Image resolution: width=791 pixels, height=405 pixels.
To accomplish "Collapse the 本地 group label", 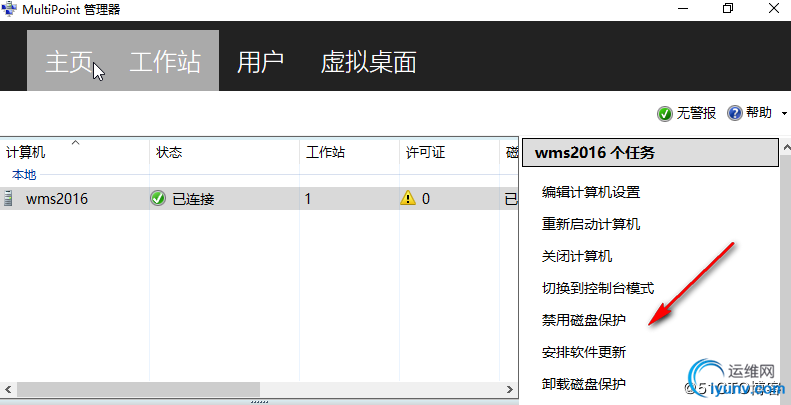I will click(x=24, y=175).
